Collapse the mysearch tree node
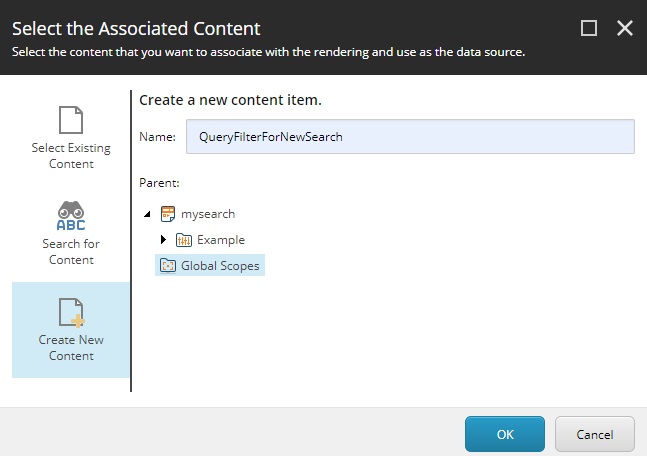 point(147,214)
